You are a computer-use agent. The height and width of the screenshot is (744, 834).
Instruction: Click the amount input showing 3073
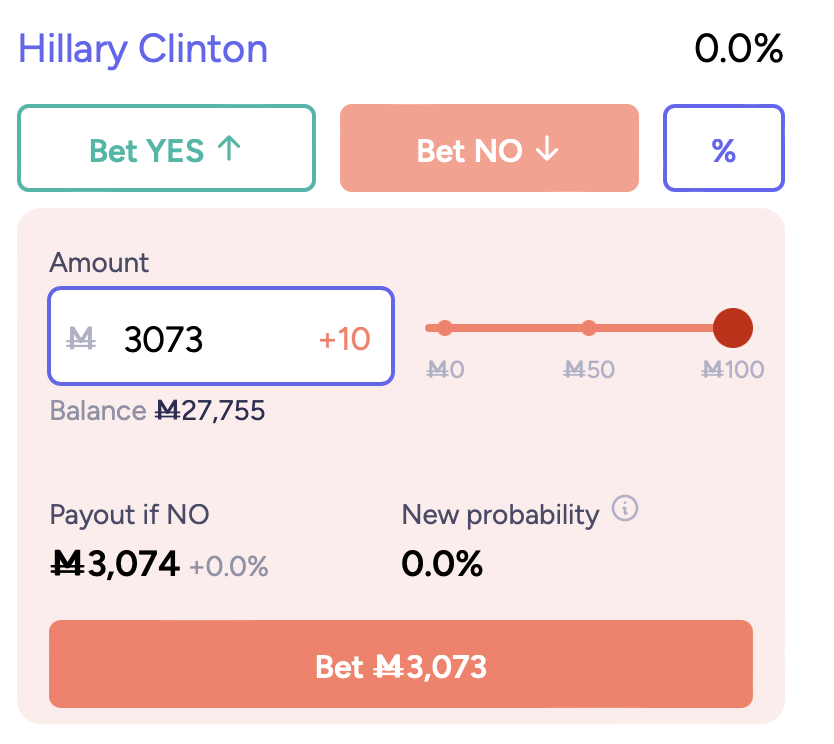pyautogui.click(x=220, y=336)
